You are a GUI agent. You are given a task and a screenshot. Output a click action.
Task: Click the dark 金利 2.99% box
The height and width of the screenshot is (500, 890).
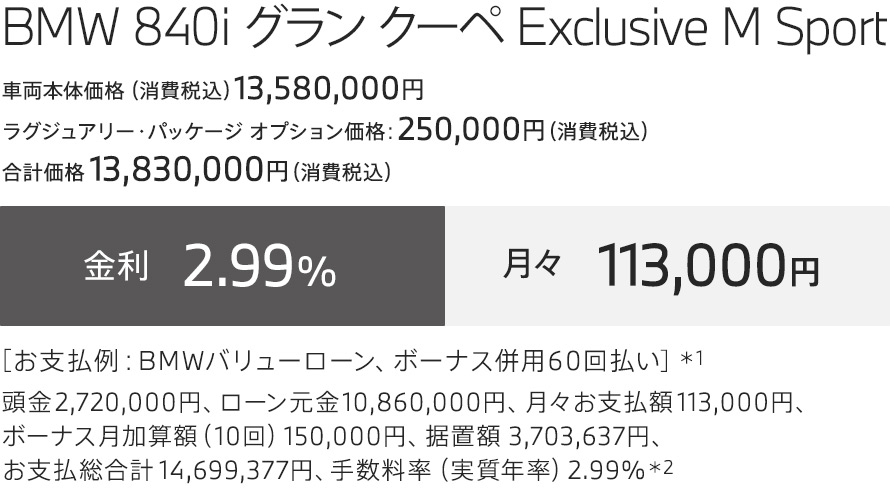click(x=222, y=266)
